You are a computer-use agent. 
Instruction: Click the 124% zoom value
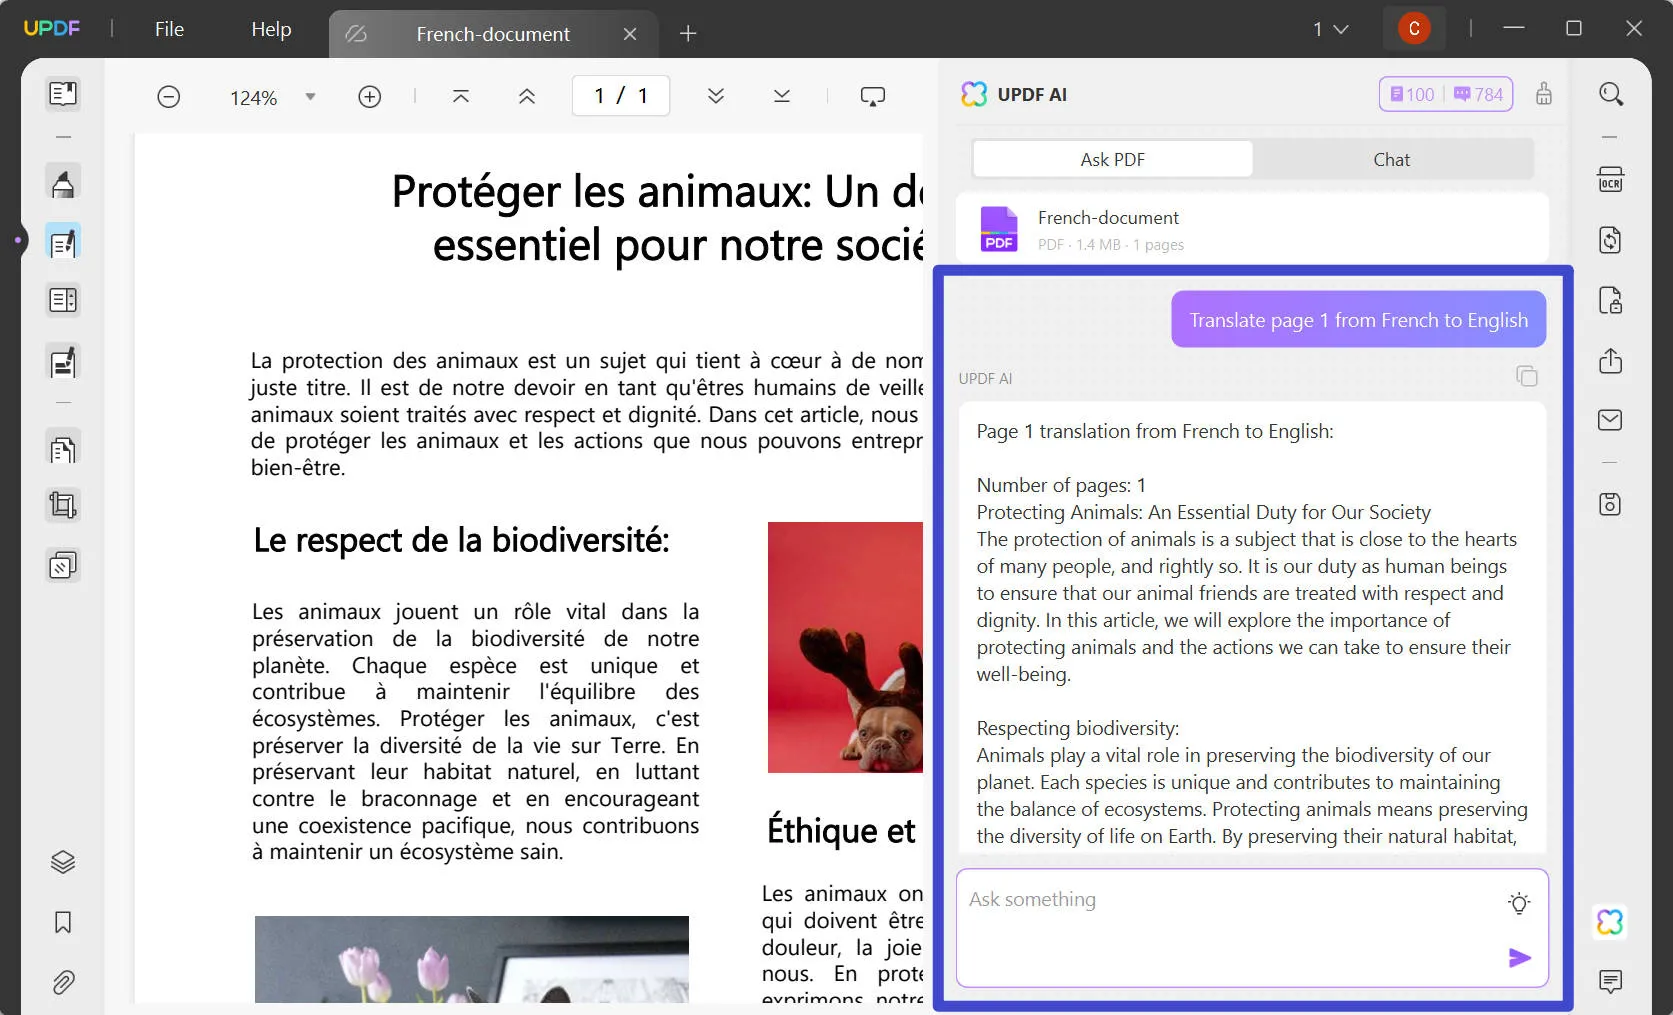254,98
